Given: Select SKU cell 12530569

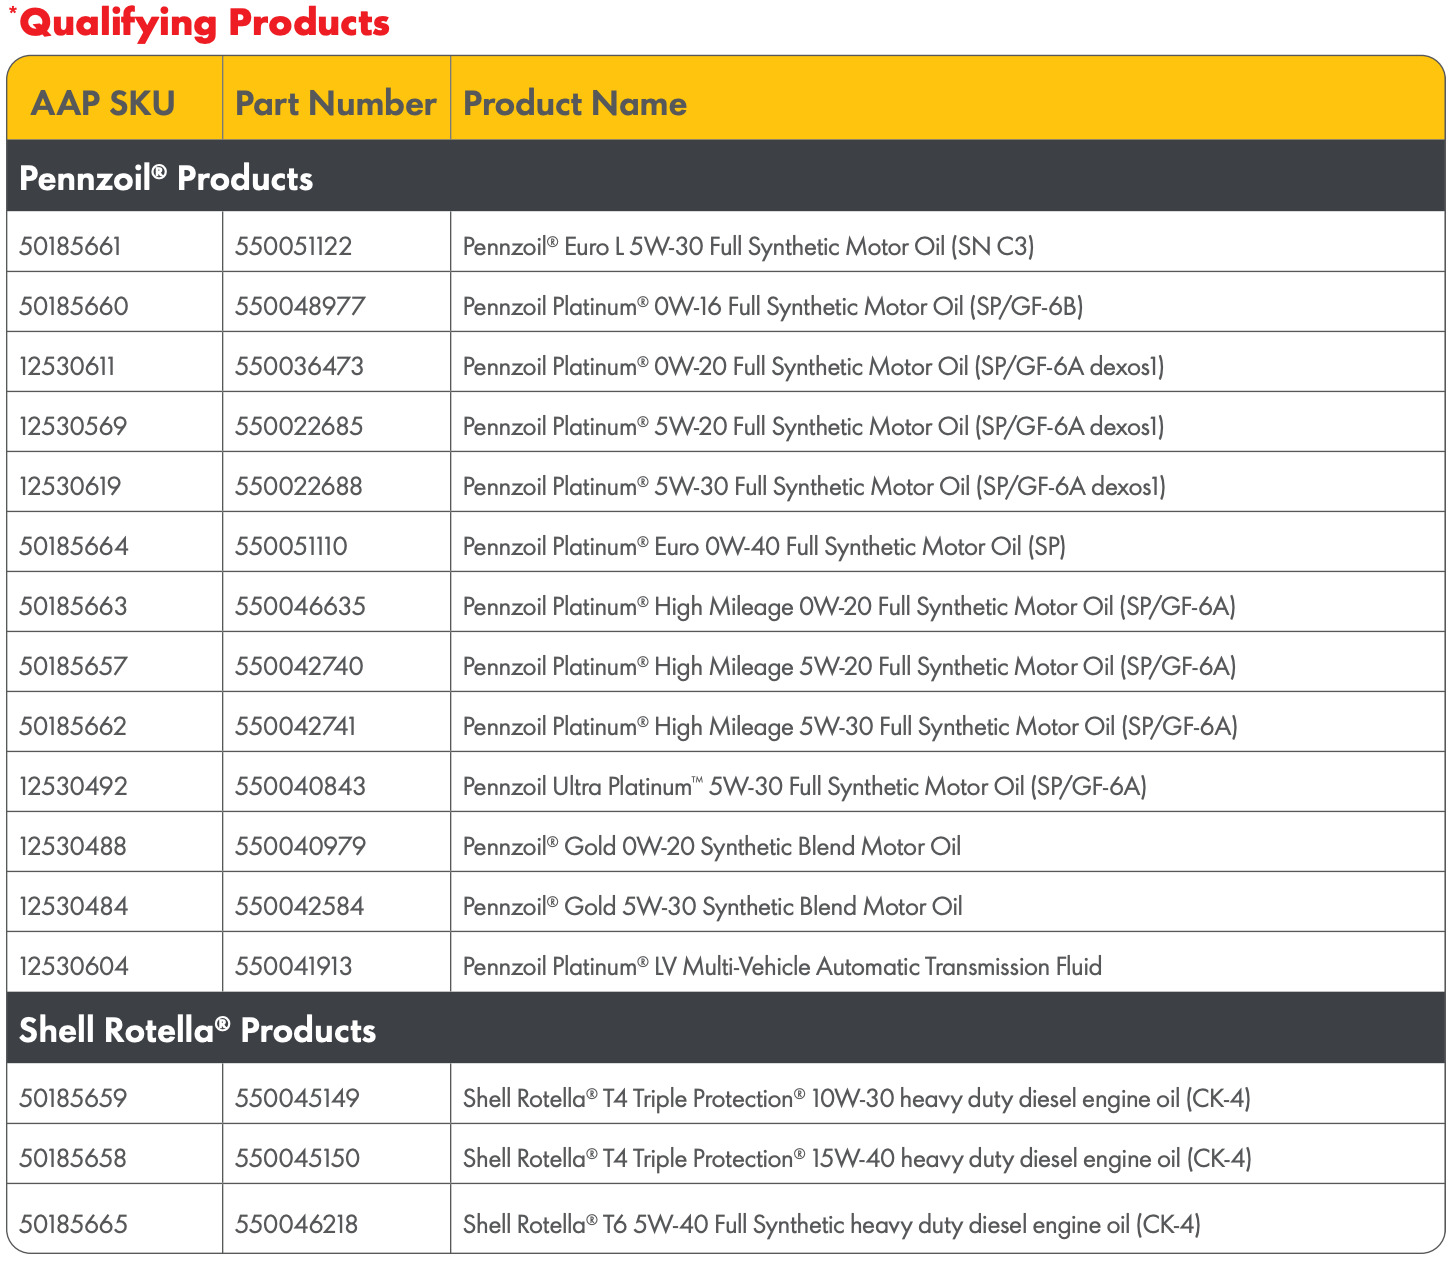Looking at the screenshot, I should tap(73, 426).
